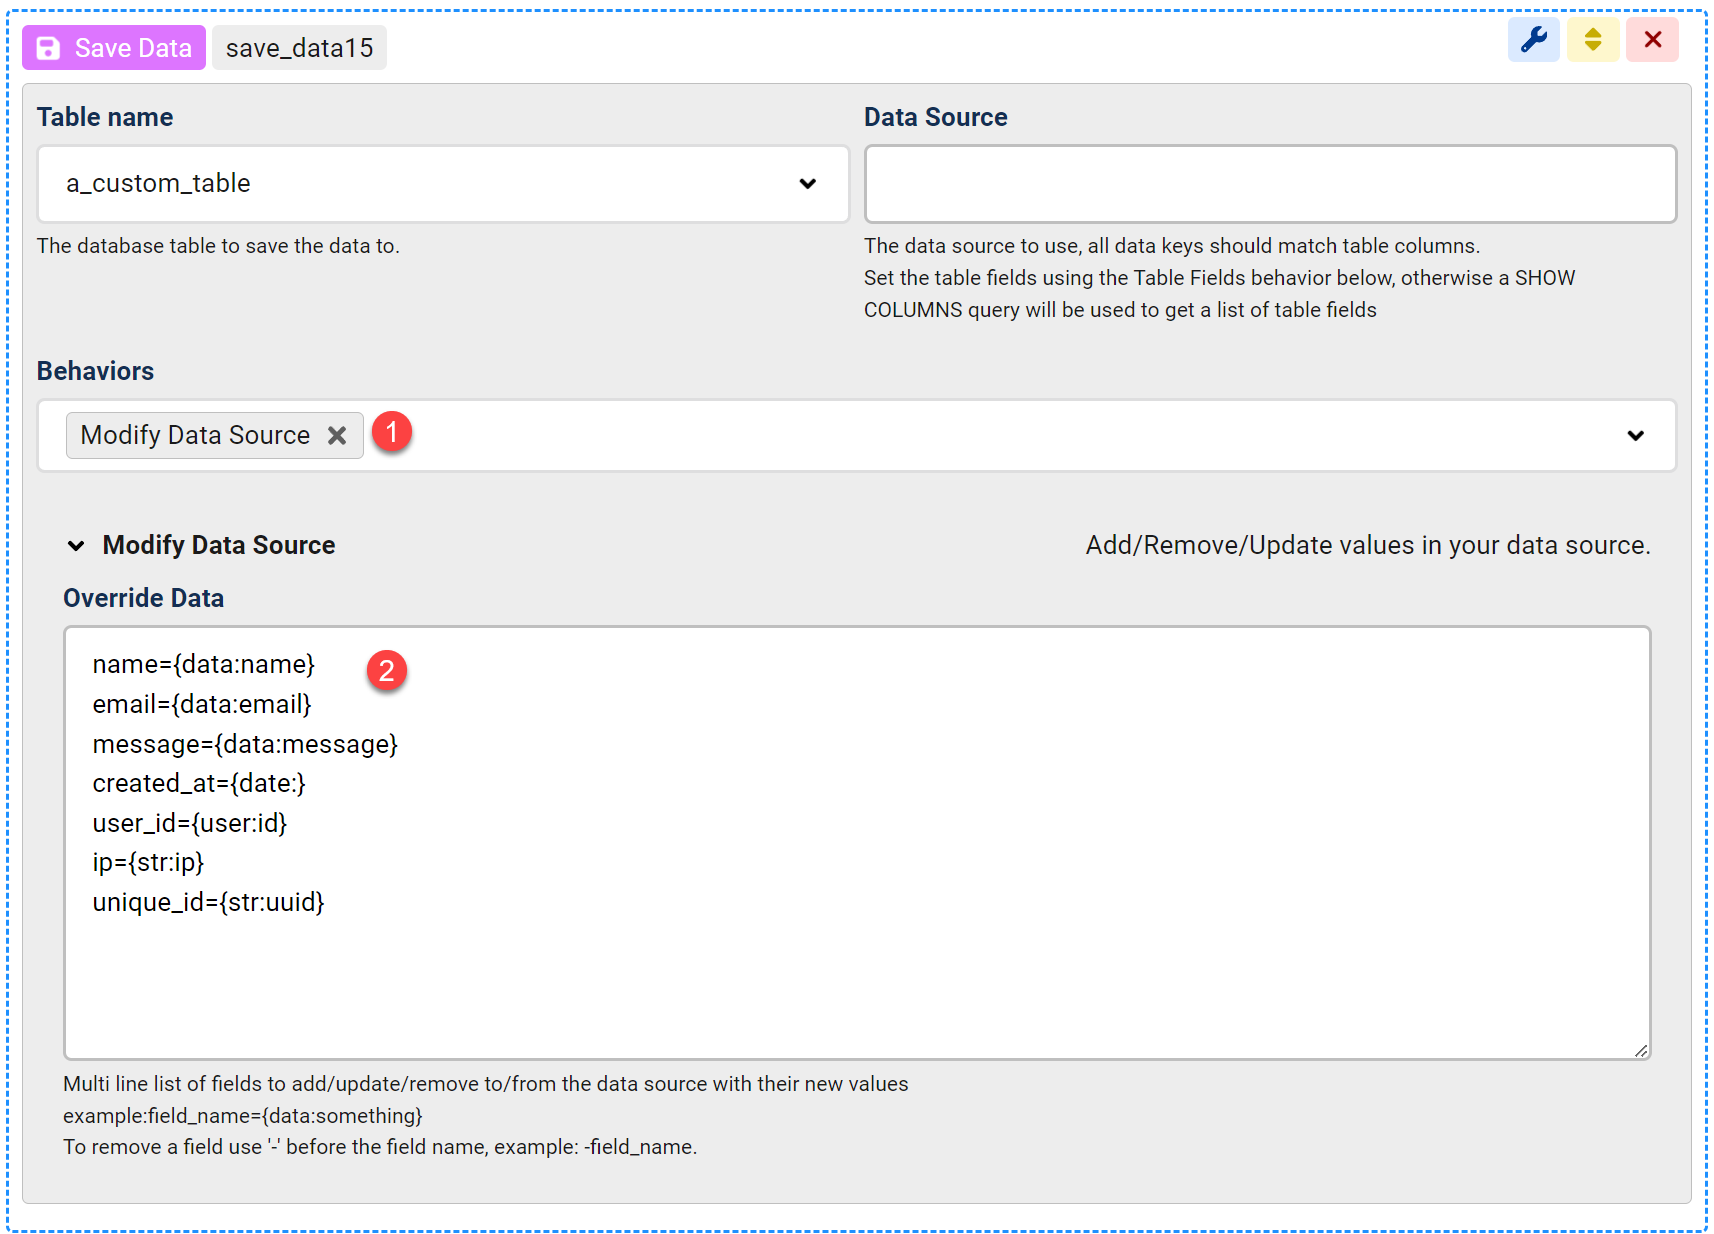Click the Modify Data Source tag text
Screen dimensions: 1714x1234
click(195, 436)
